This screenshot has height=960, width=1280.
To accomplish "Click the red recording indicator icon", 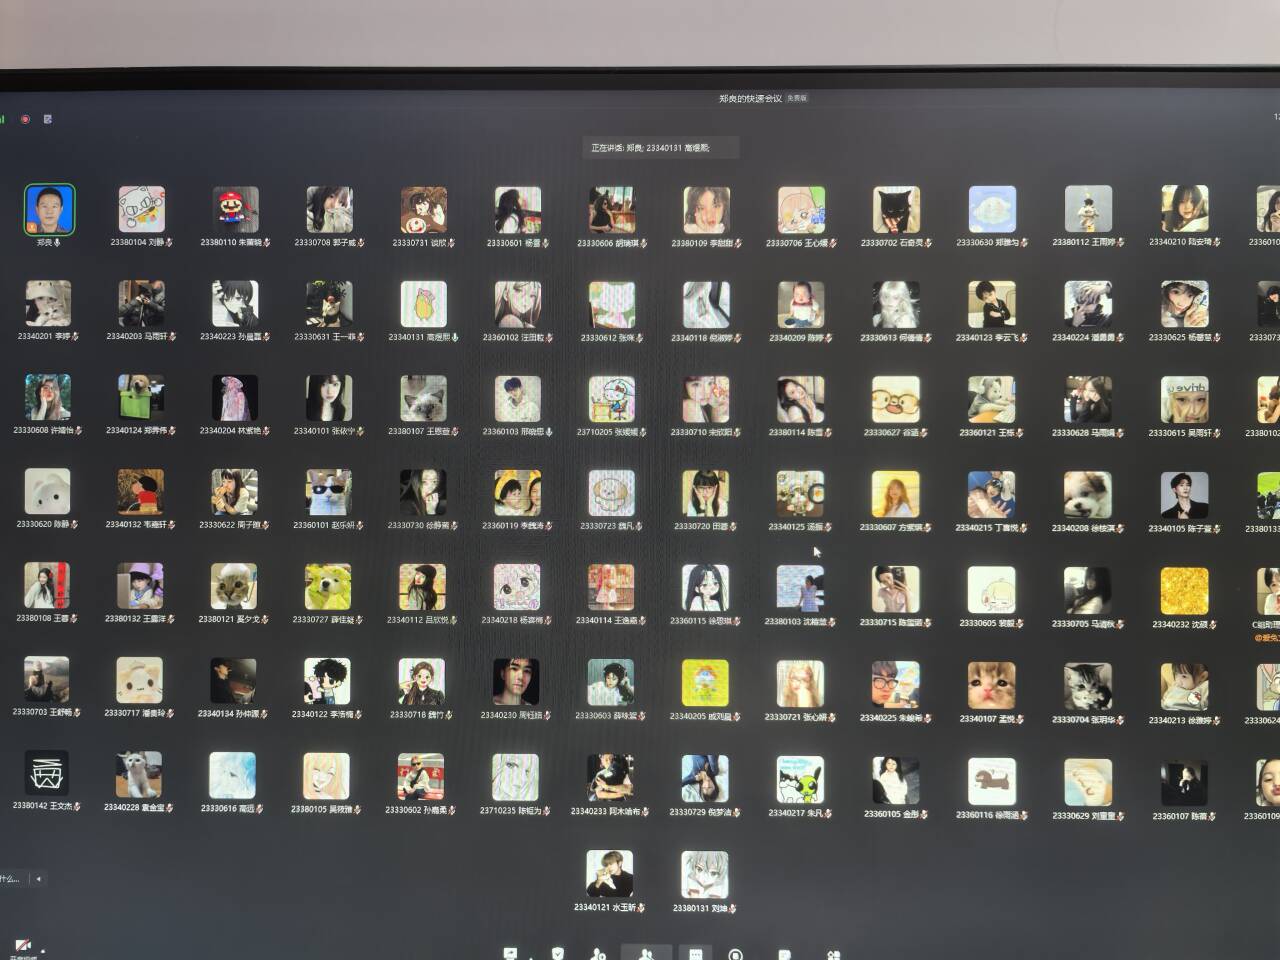I will click(x=25, y=119).
